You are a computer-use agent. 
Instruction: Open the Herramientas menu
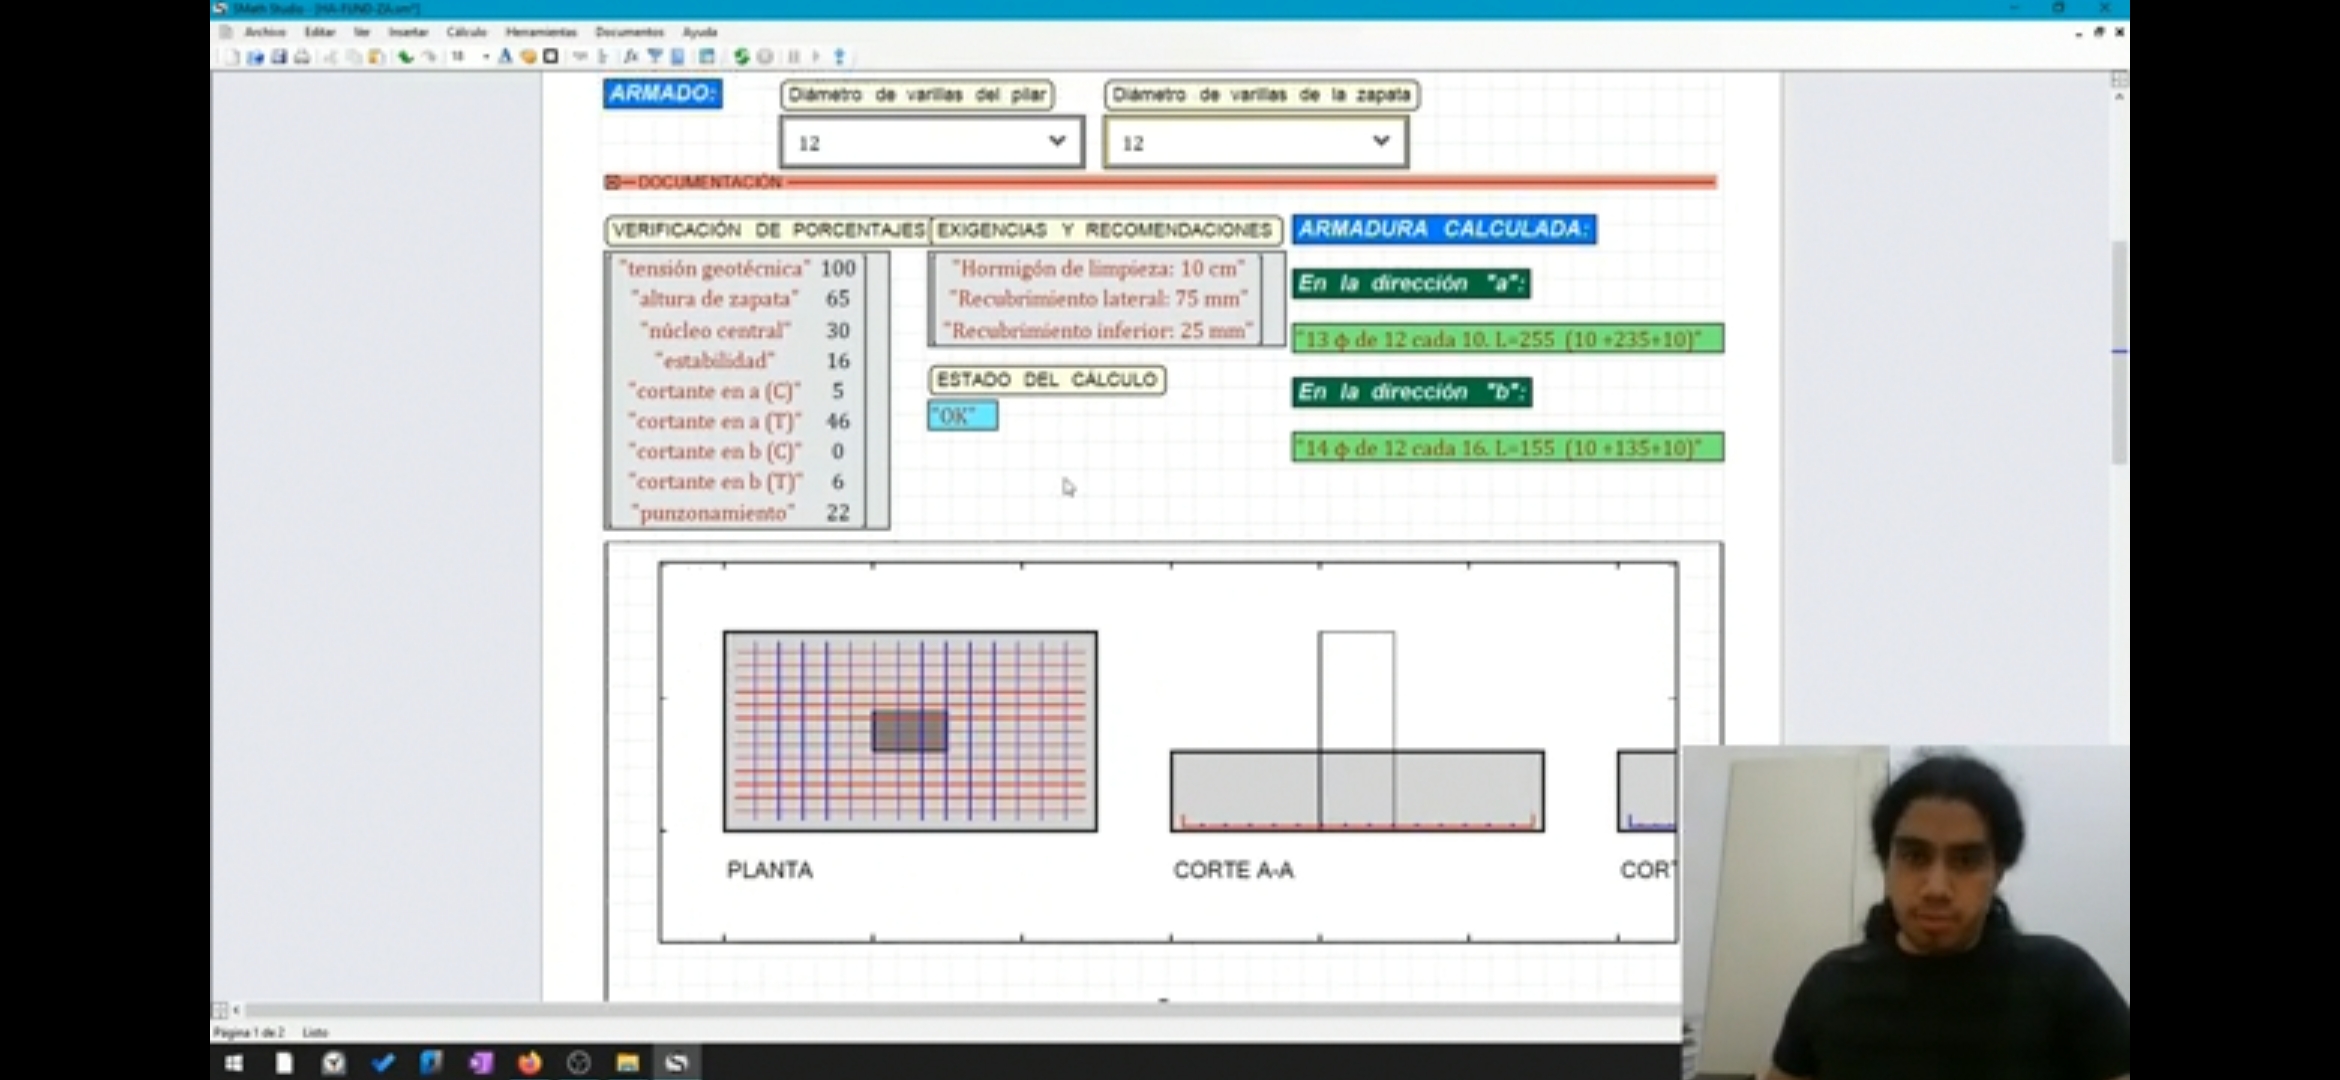click(540, 32)
